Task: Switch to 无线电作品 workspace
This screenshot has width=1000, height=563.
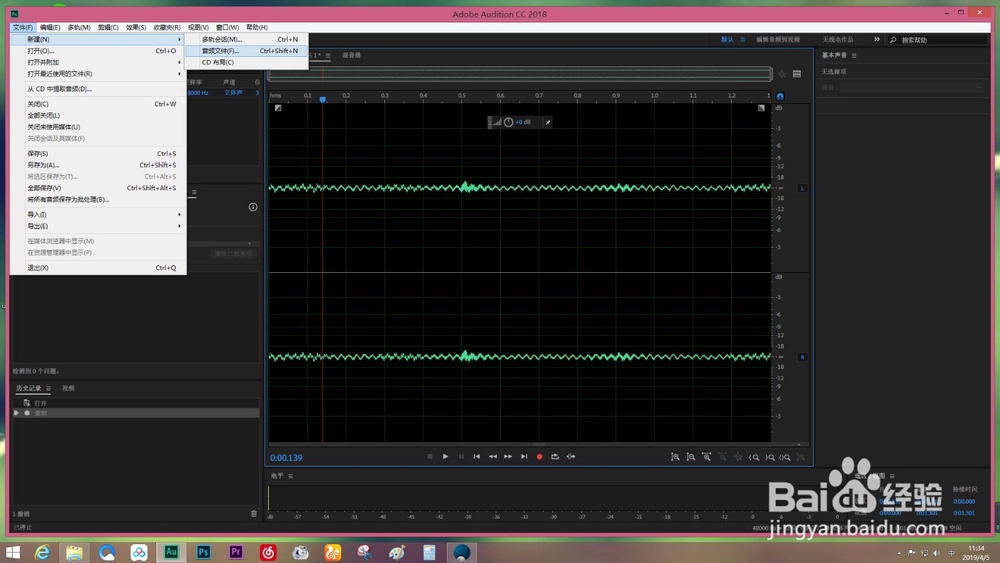Action: click(x=837, y=40)
